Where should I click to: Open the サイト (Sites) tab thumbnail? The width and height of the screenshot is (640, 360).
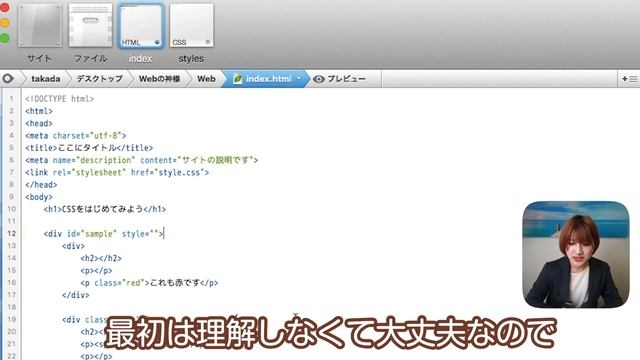tap(40, 25)
